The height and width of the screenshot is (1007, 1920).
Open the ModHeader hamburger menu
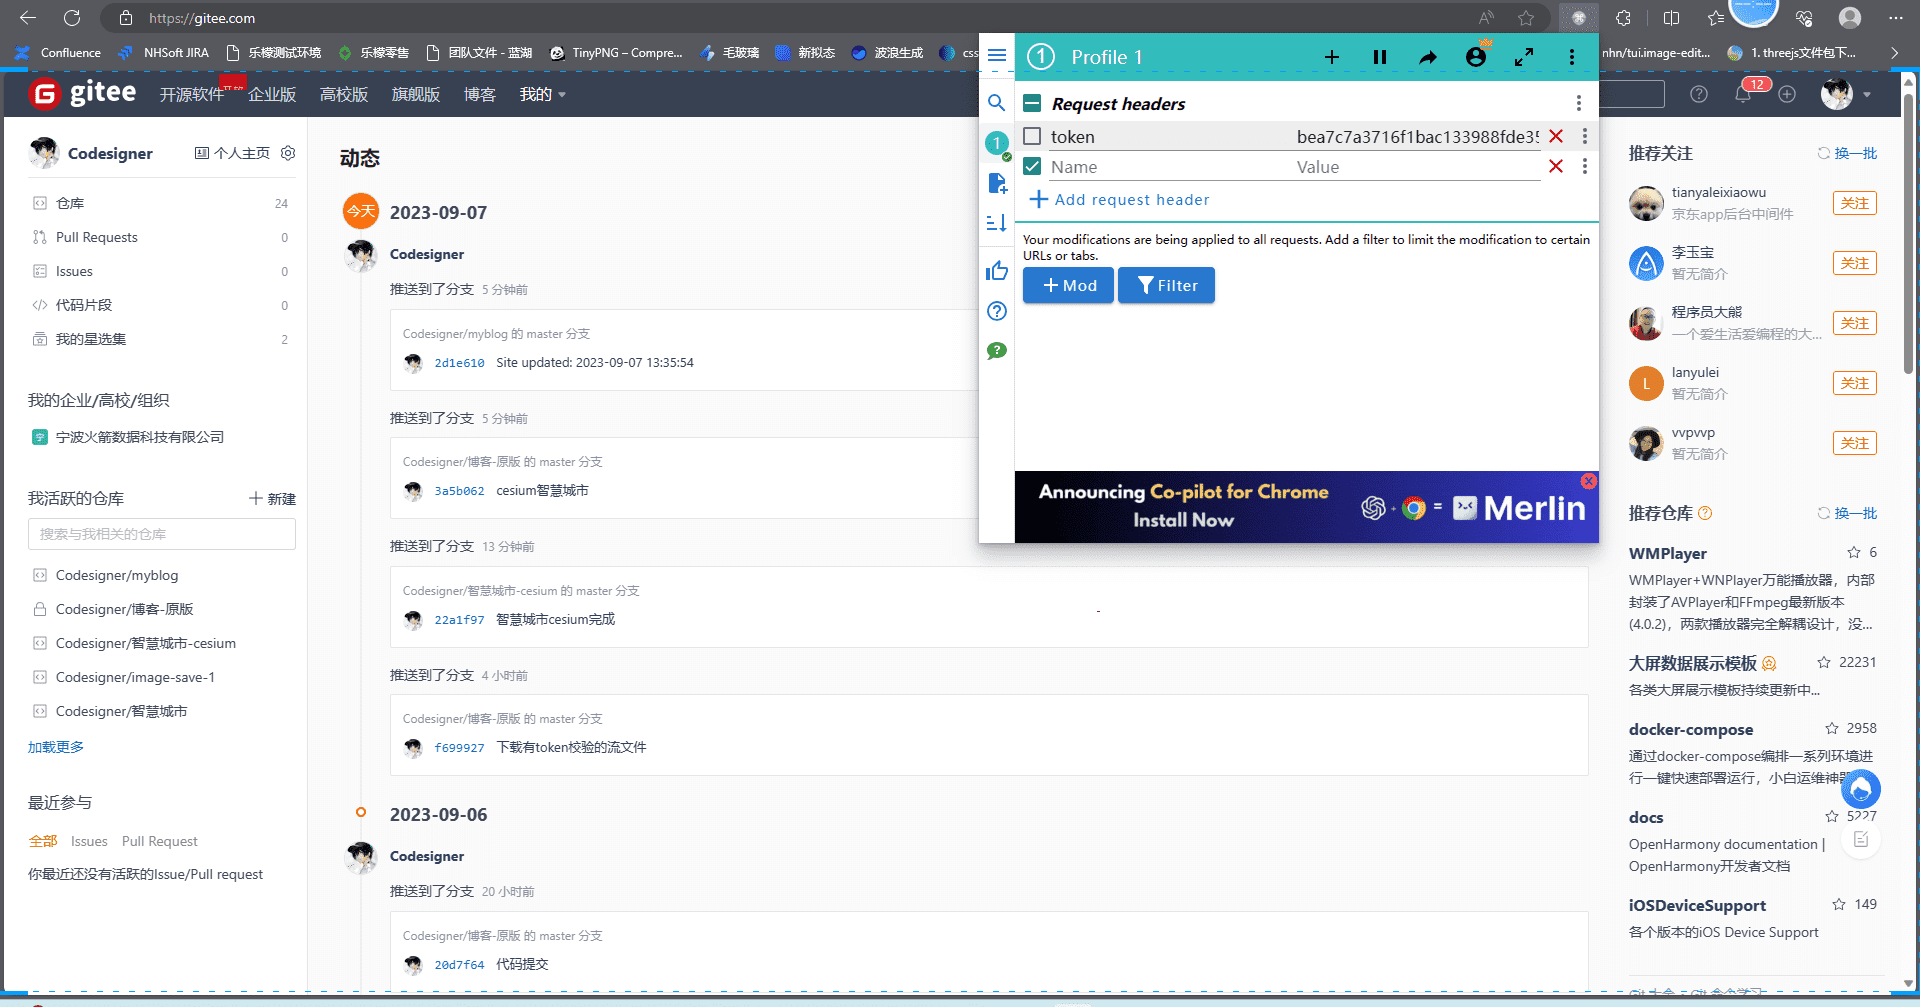click(x=996, y=55)
